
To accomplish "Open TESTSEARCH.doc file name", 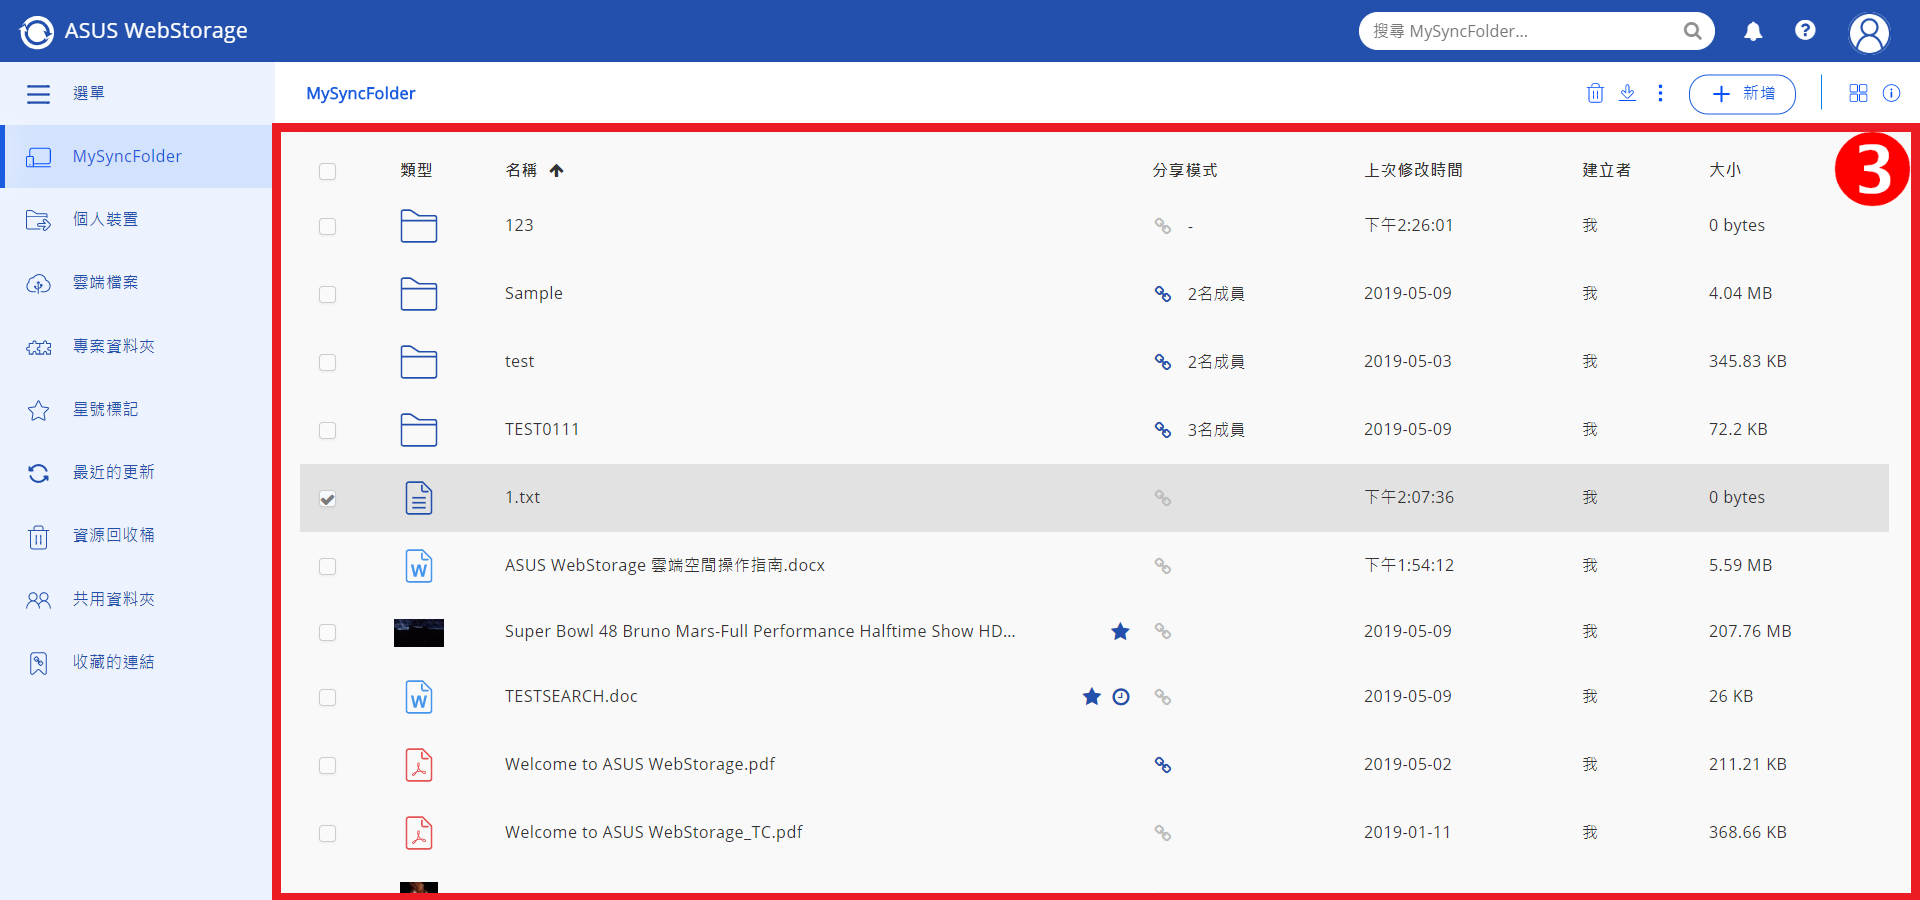I will [571, 697].
